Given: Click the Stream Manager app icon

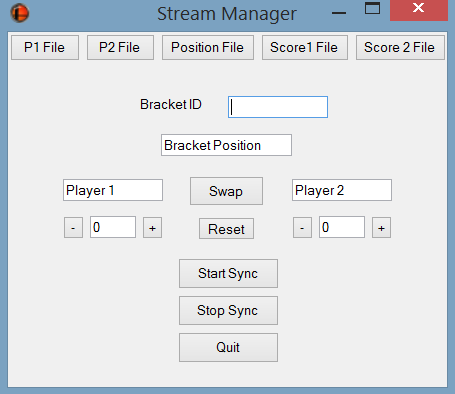Looking at the screenshot, I should 20,13.
